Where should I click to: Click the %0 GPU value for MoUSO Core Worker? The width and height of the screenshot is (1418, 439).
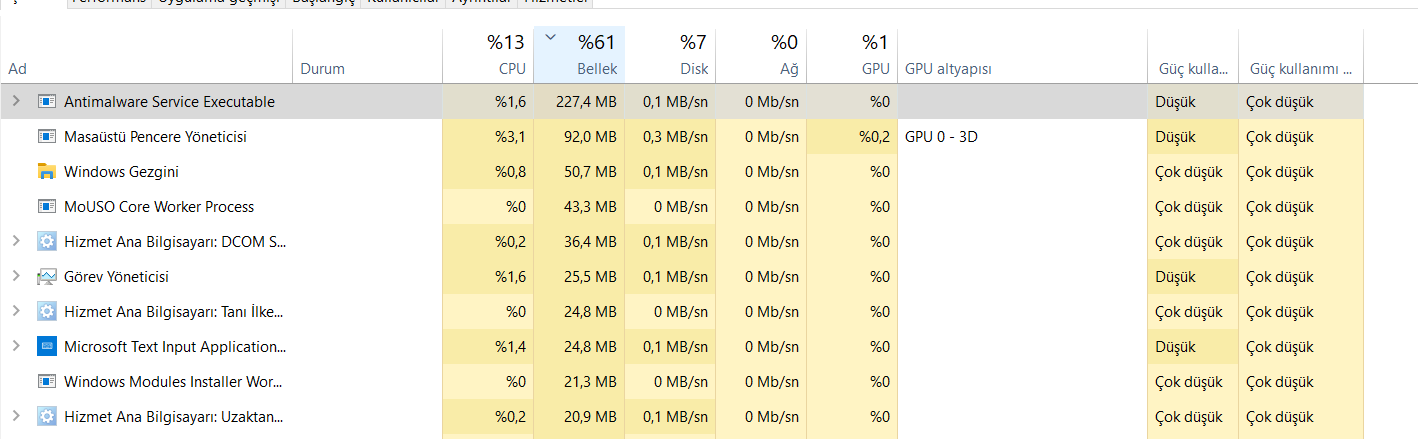click(880, 207)
